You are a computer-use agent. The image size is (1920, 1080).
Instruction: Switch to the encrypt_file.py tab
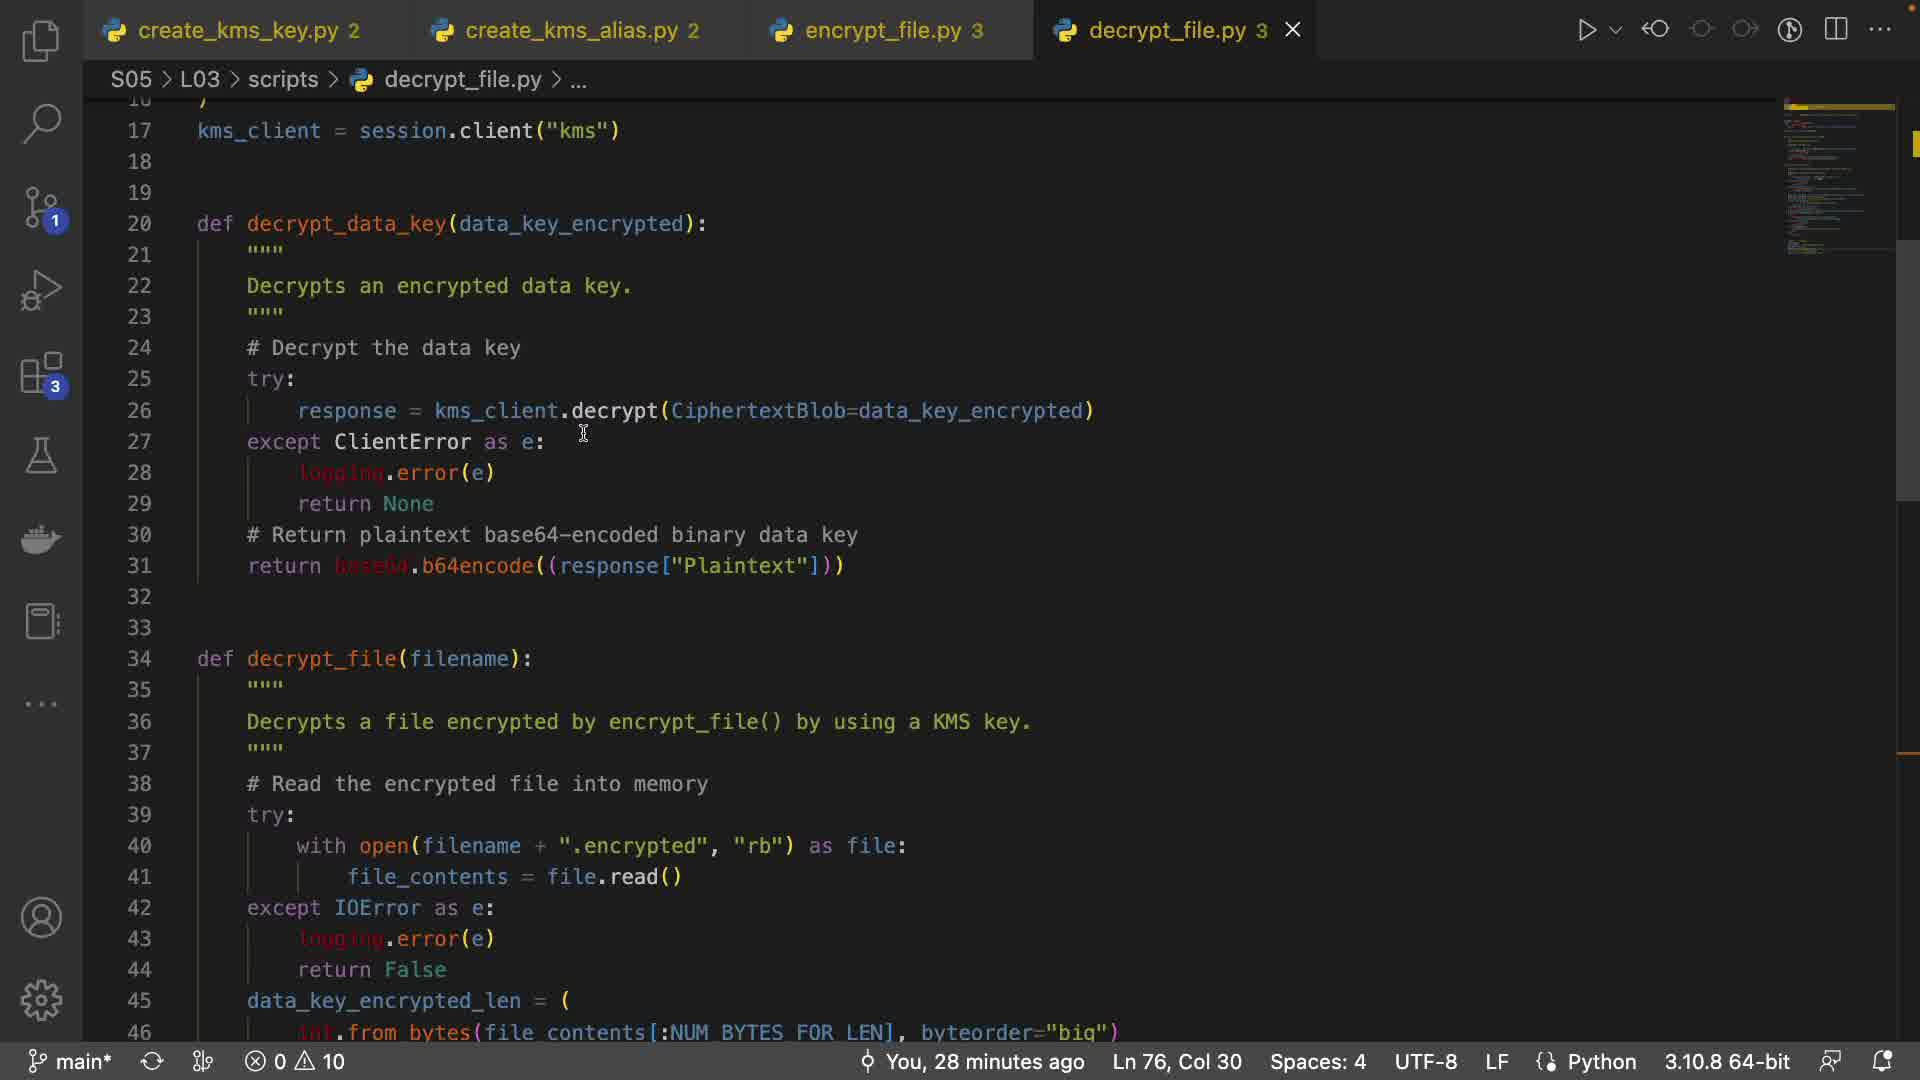coord(883,31)
